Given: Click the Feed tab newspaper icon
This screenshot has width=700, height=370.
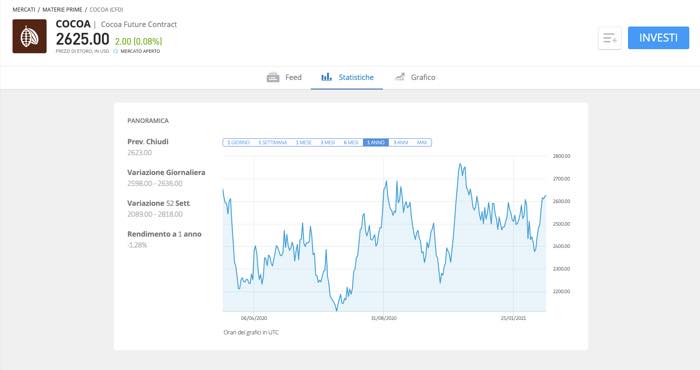Looking at the screenshot, I should [273, 77].
